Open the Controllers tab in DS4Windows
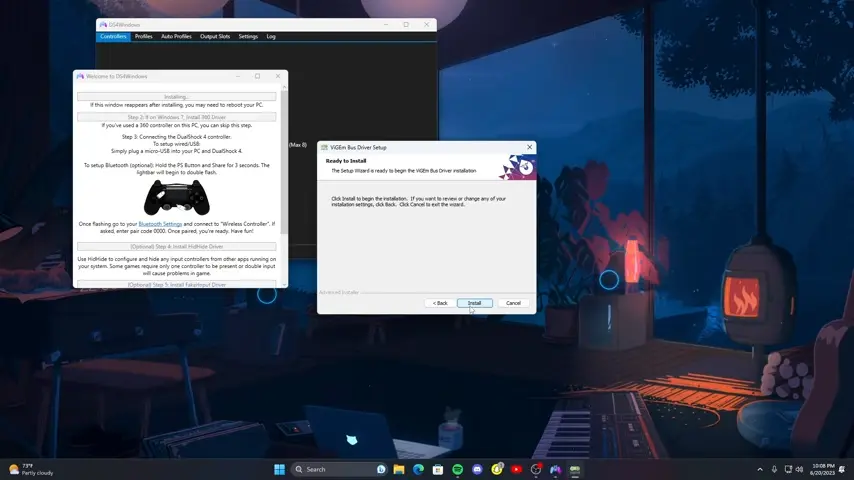Image resolution: width=854 pixels, height=480 pixels. point(113,37)
